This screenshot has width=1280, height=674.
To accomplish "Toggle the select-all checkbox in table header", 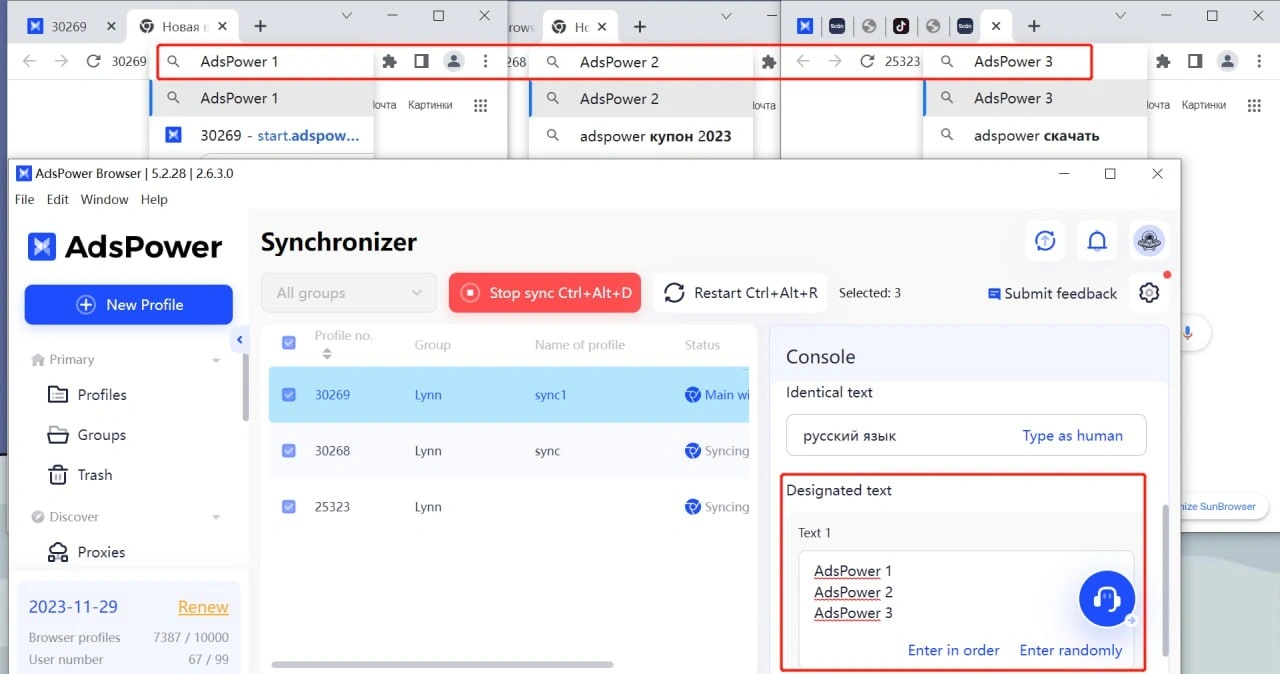I will [289, 343].
